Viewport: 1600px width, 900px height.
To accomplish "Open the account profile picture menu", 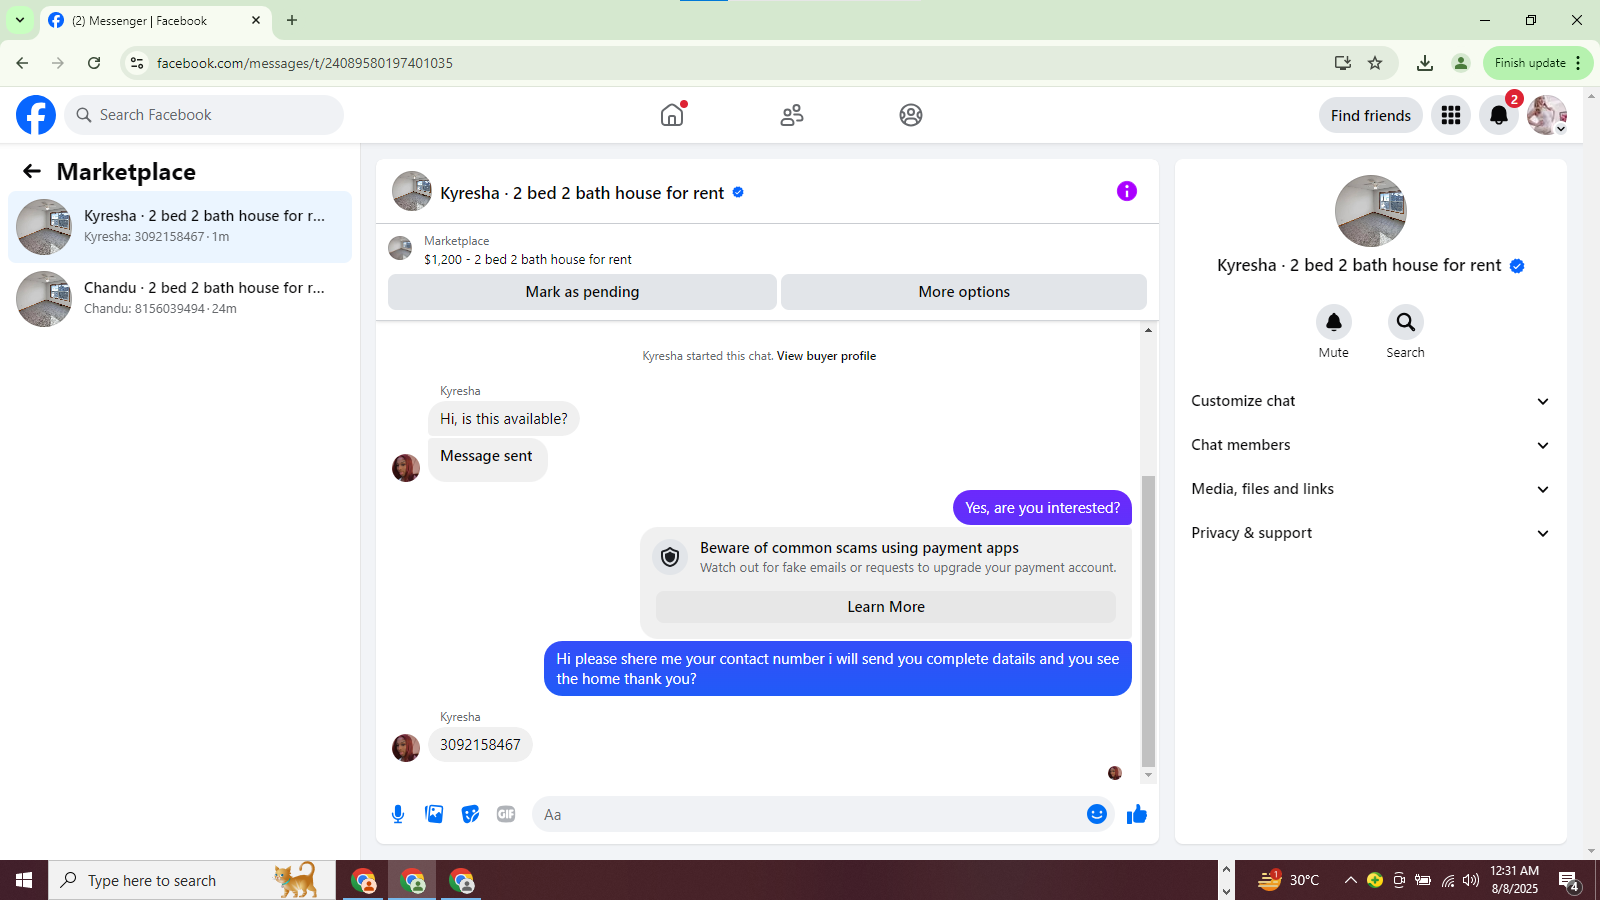I will [x=1547, y=115].
